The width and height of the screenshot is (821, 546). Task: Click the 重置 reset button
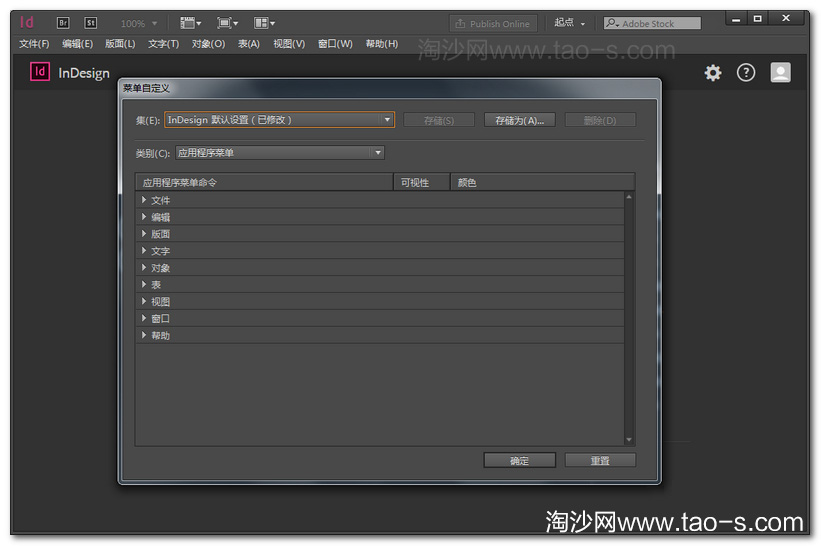click(x=600, y=461)
